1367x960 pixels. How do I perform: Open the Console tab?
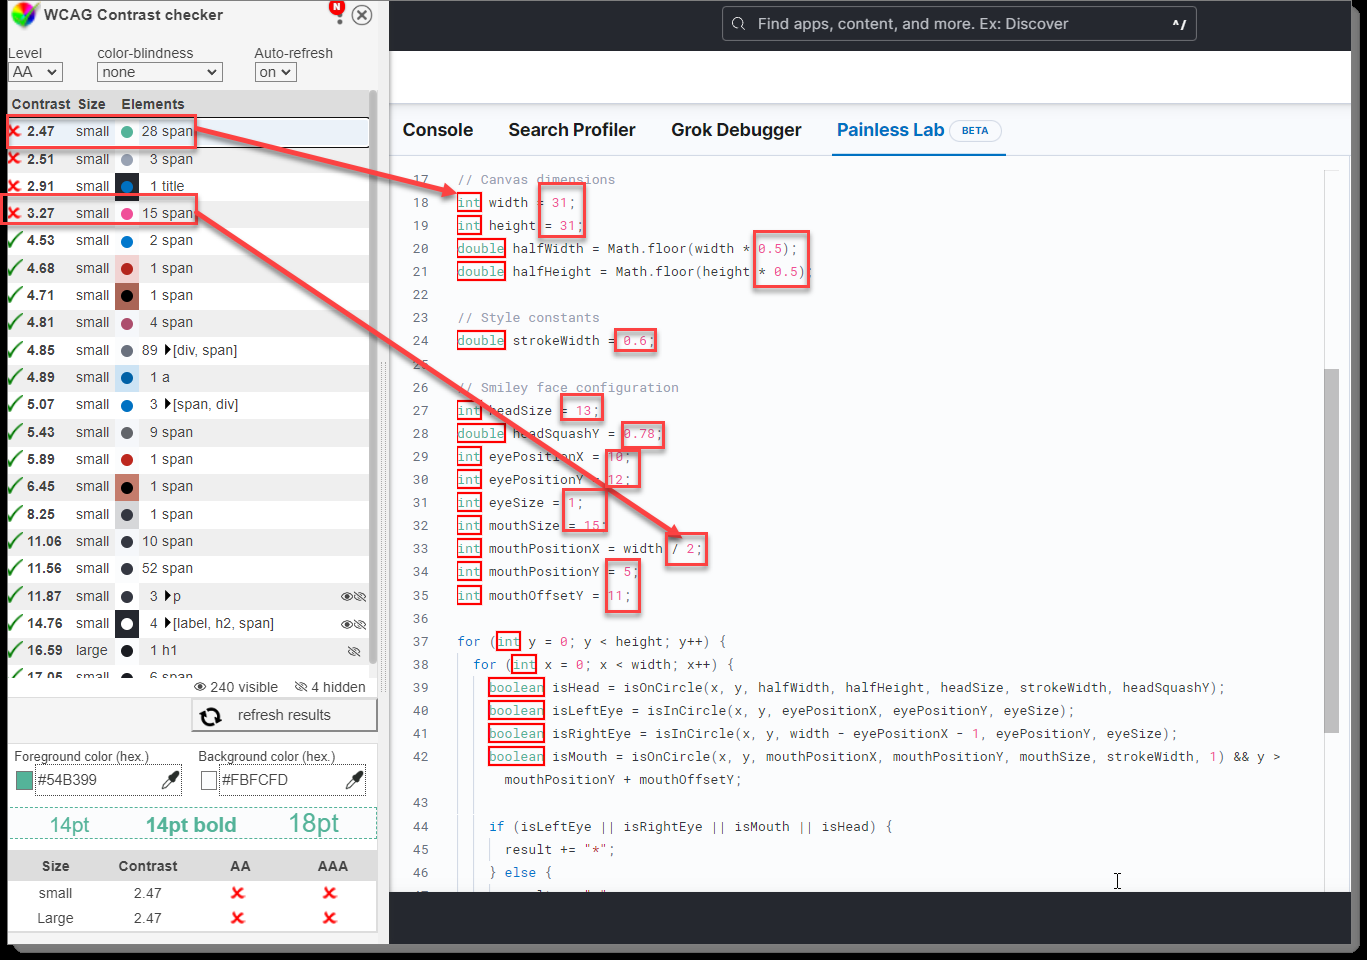click(437, 130)
